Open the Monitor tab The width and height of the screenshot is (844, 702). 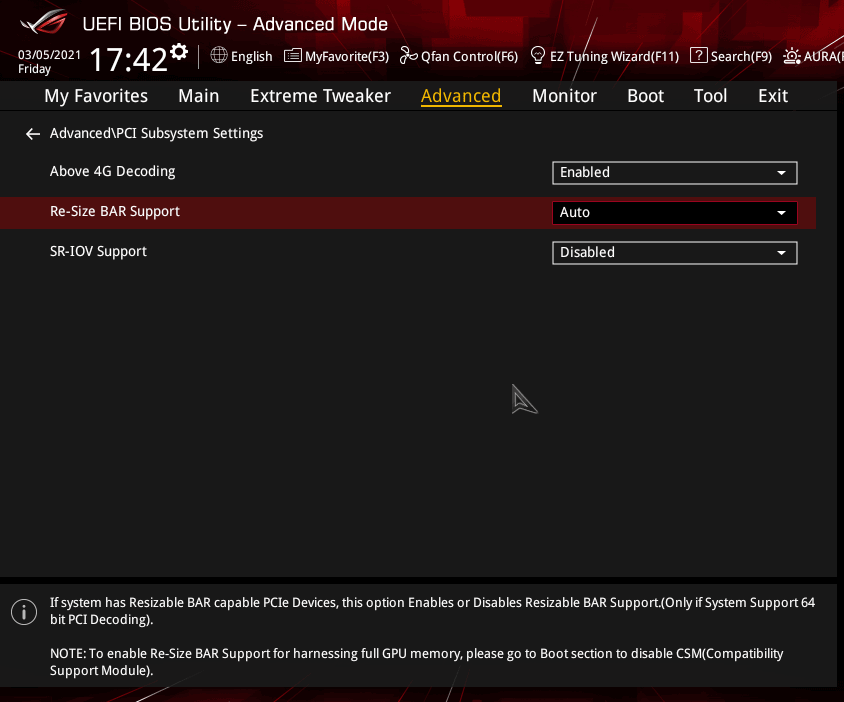pyautogui.click(x=564, y=96)
